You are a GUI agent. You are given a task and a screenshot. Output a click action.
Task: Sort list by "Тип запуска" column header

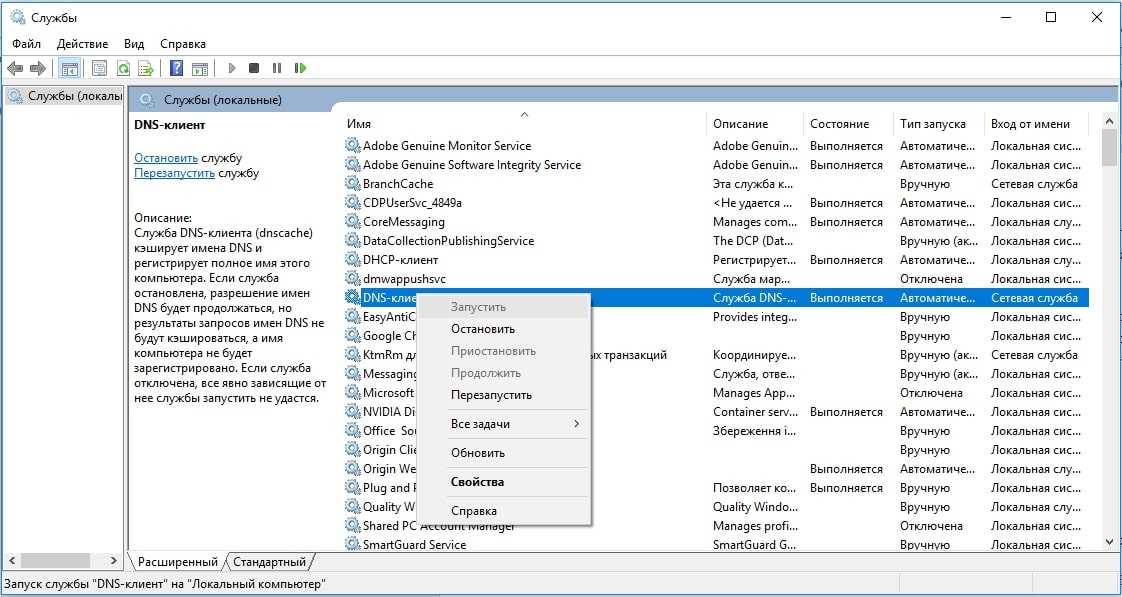[932, 124]
